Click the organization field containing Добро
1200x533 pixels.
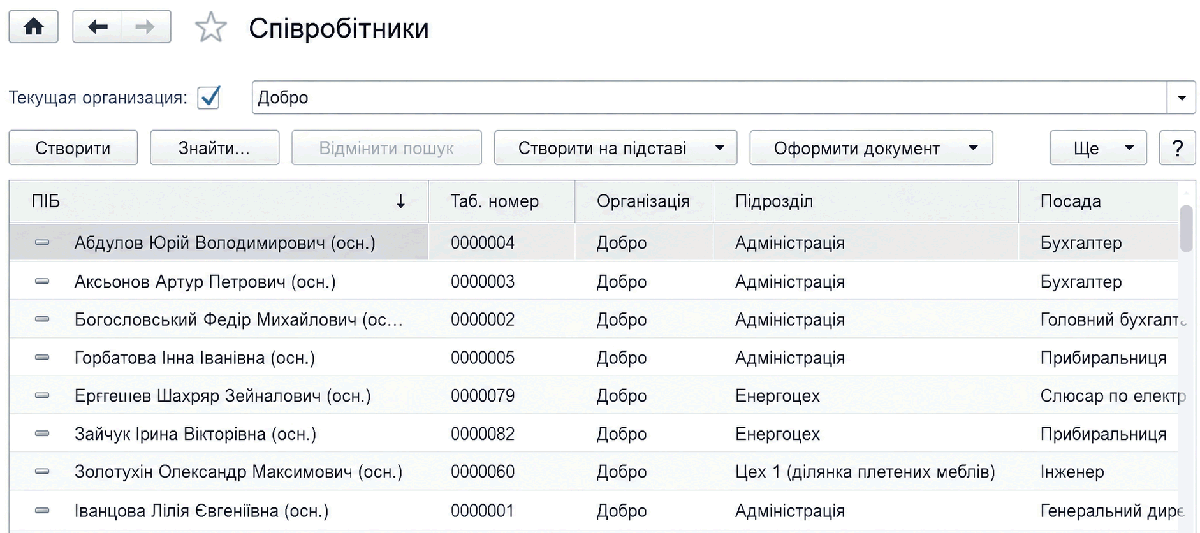pos(708,98)
